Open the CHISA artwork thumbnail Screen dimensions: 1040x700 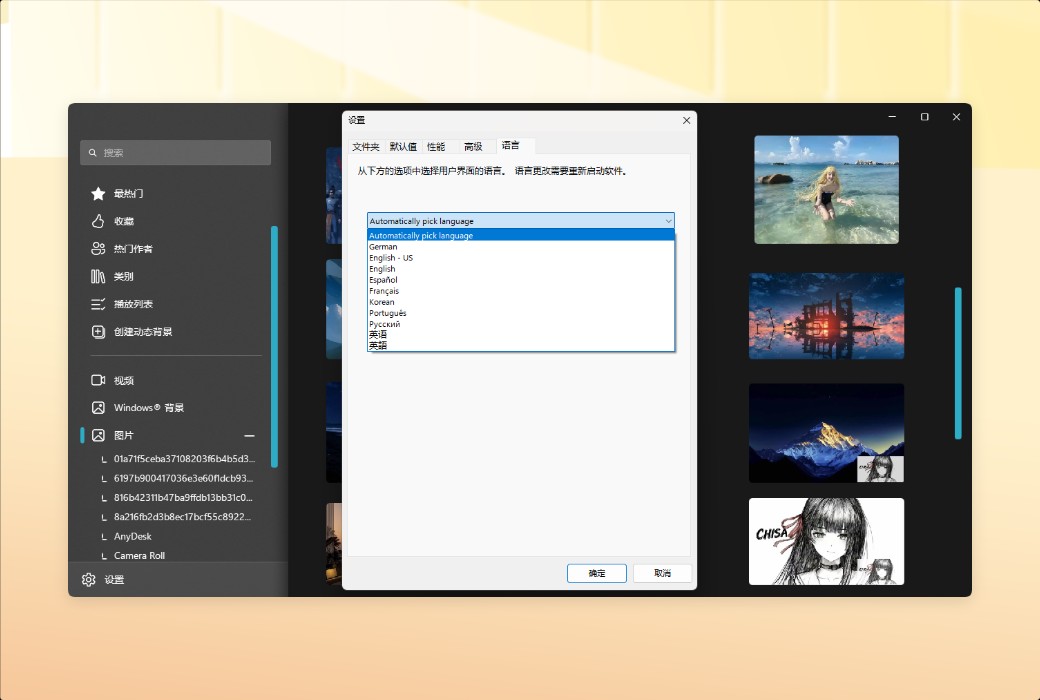826,541
